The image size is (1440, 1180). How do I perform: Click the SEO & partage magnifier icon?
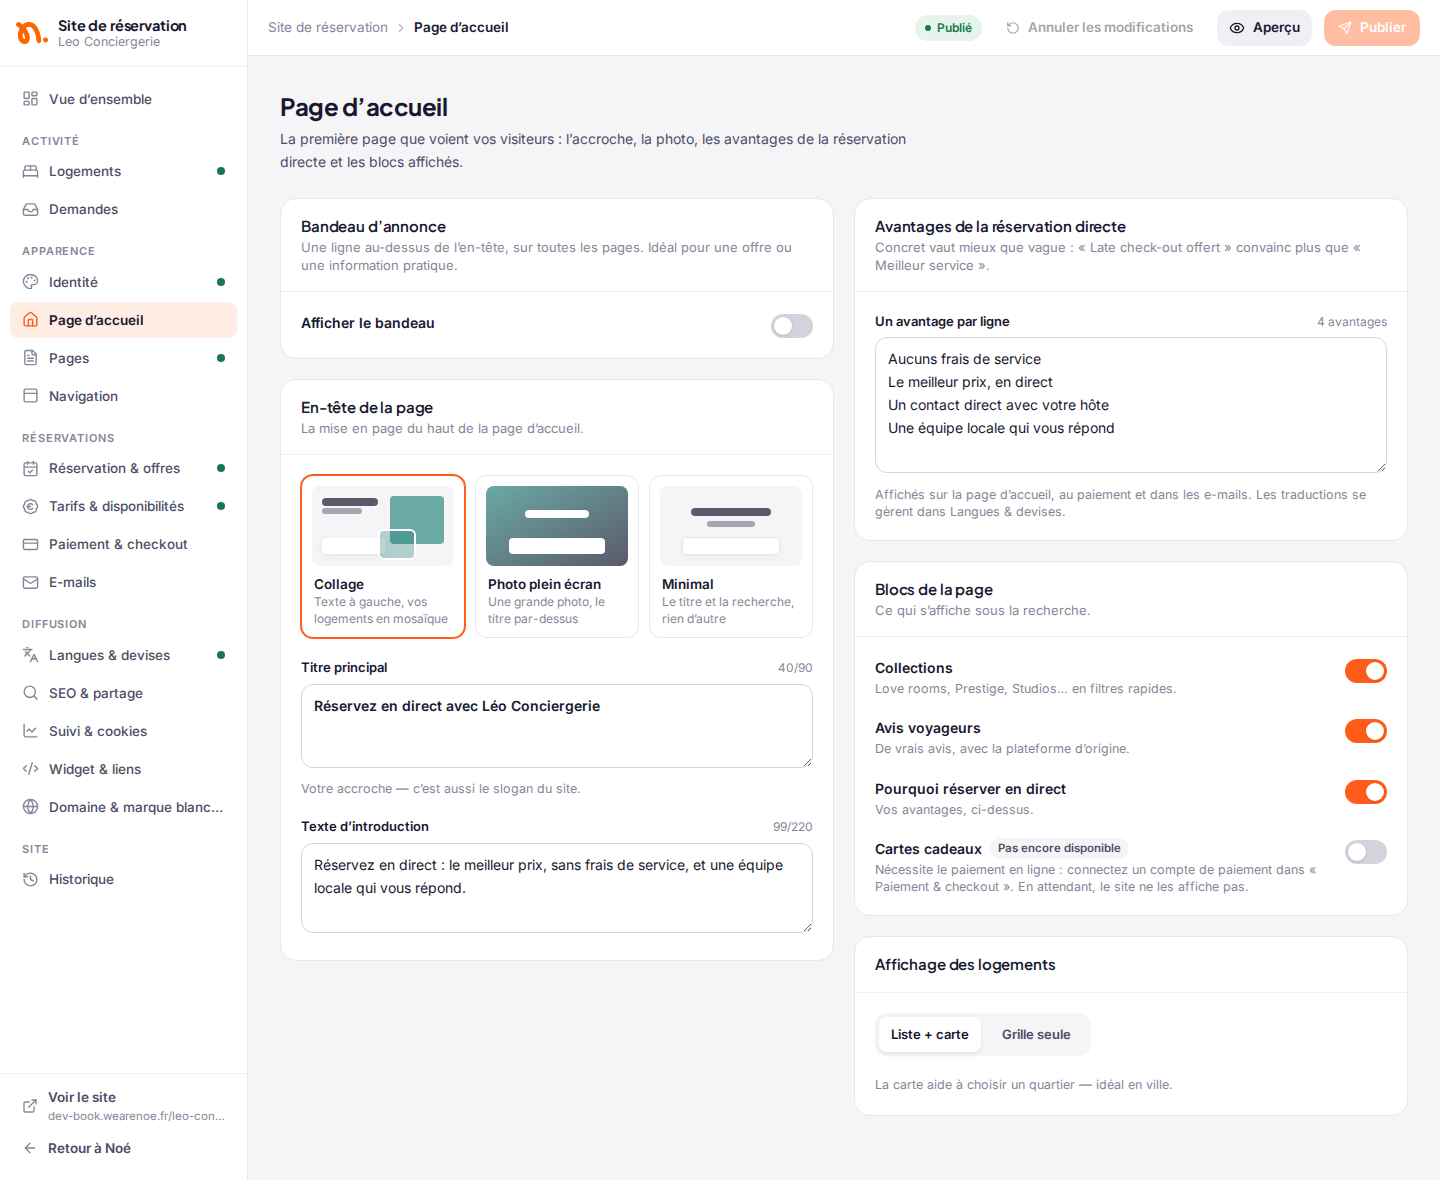coord(31,693)
